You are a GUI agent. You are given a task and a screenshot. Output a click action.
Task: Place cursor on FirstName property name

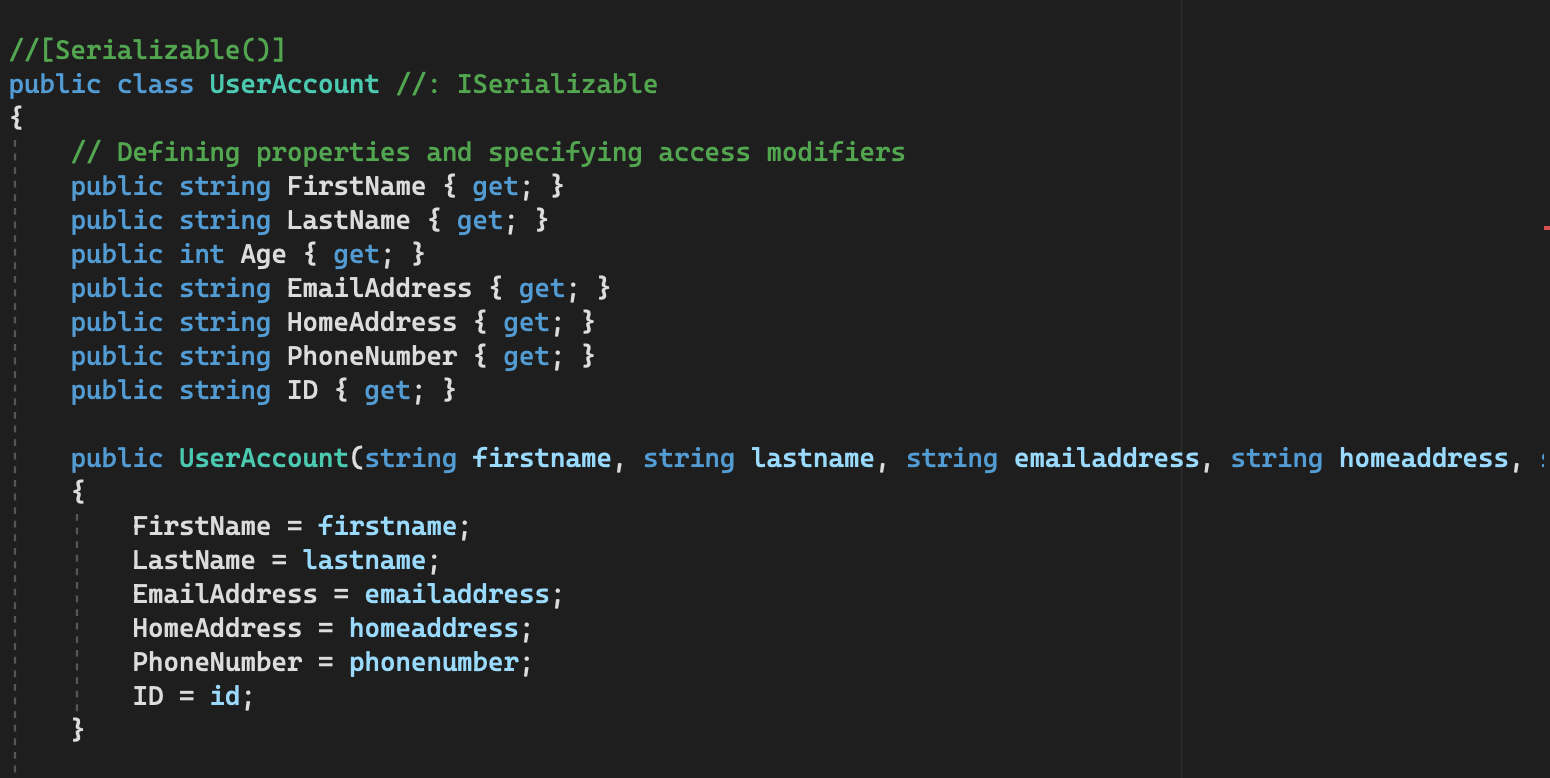coord(356,186)
